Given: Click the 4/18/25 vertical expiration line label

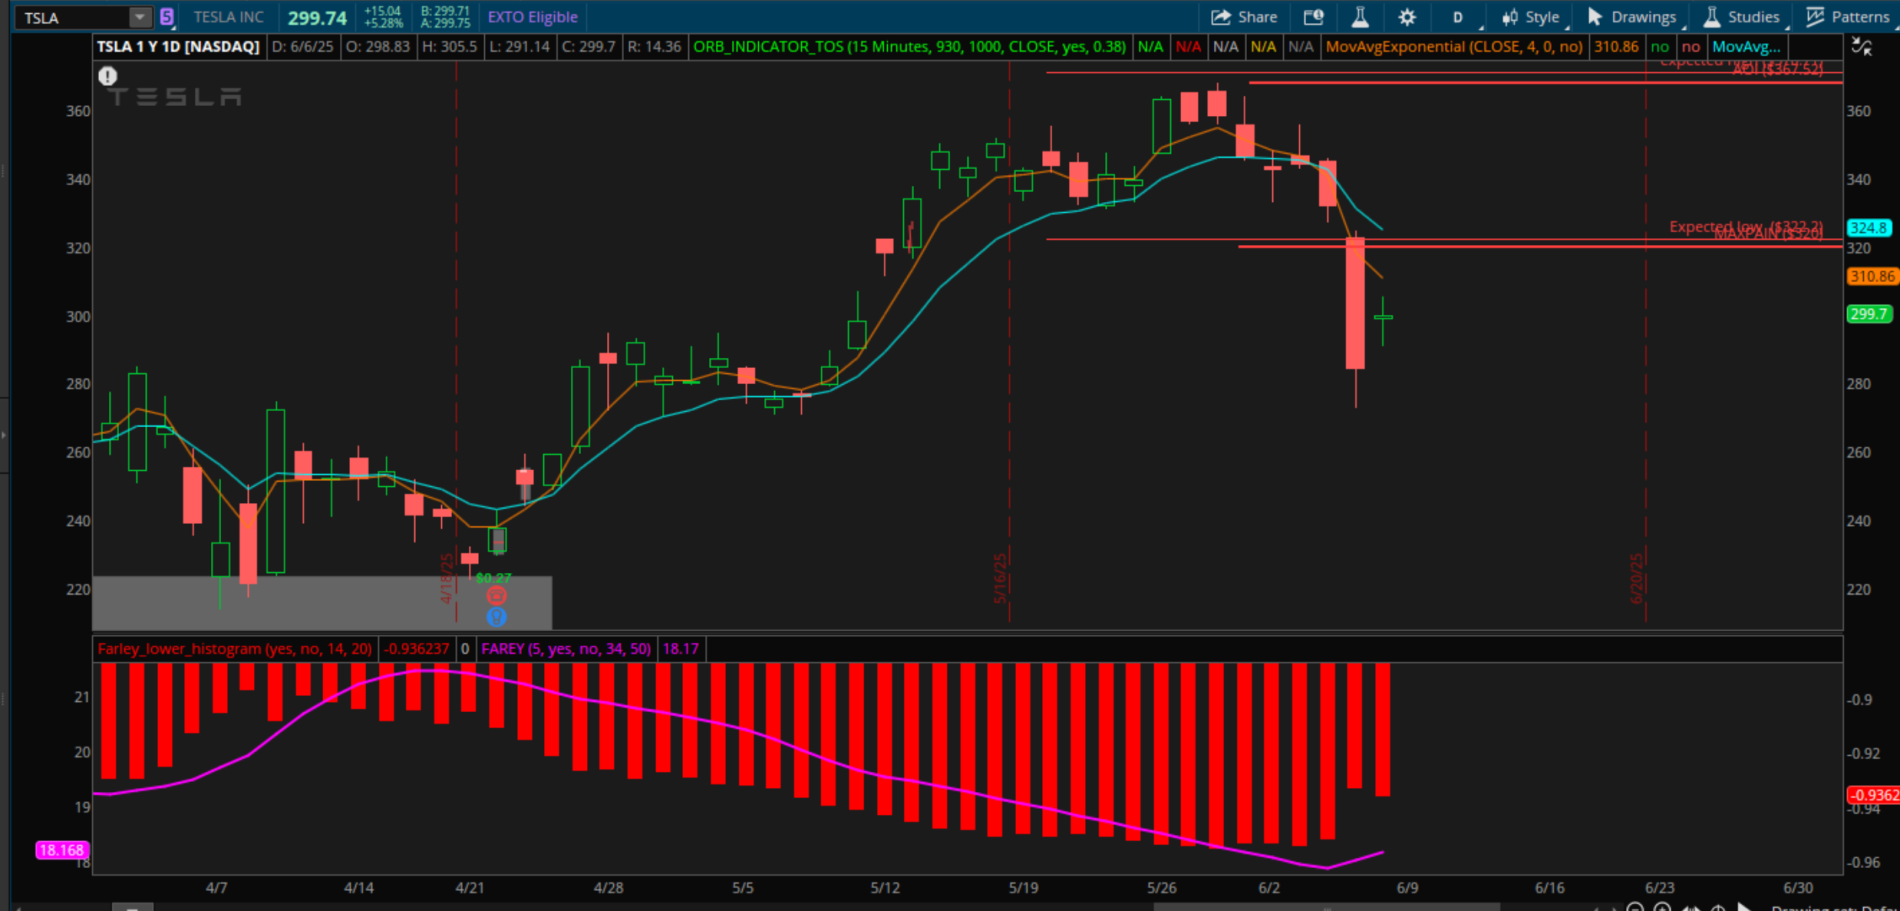Looking at the screenshot, I should [x=447, y=578].
